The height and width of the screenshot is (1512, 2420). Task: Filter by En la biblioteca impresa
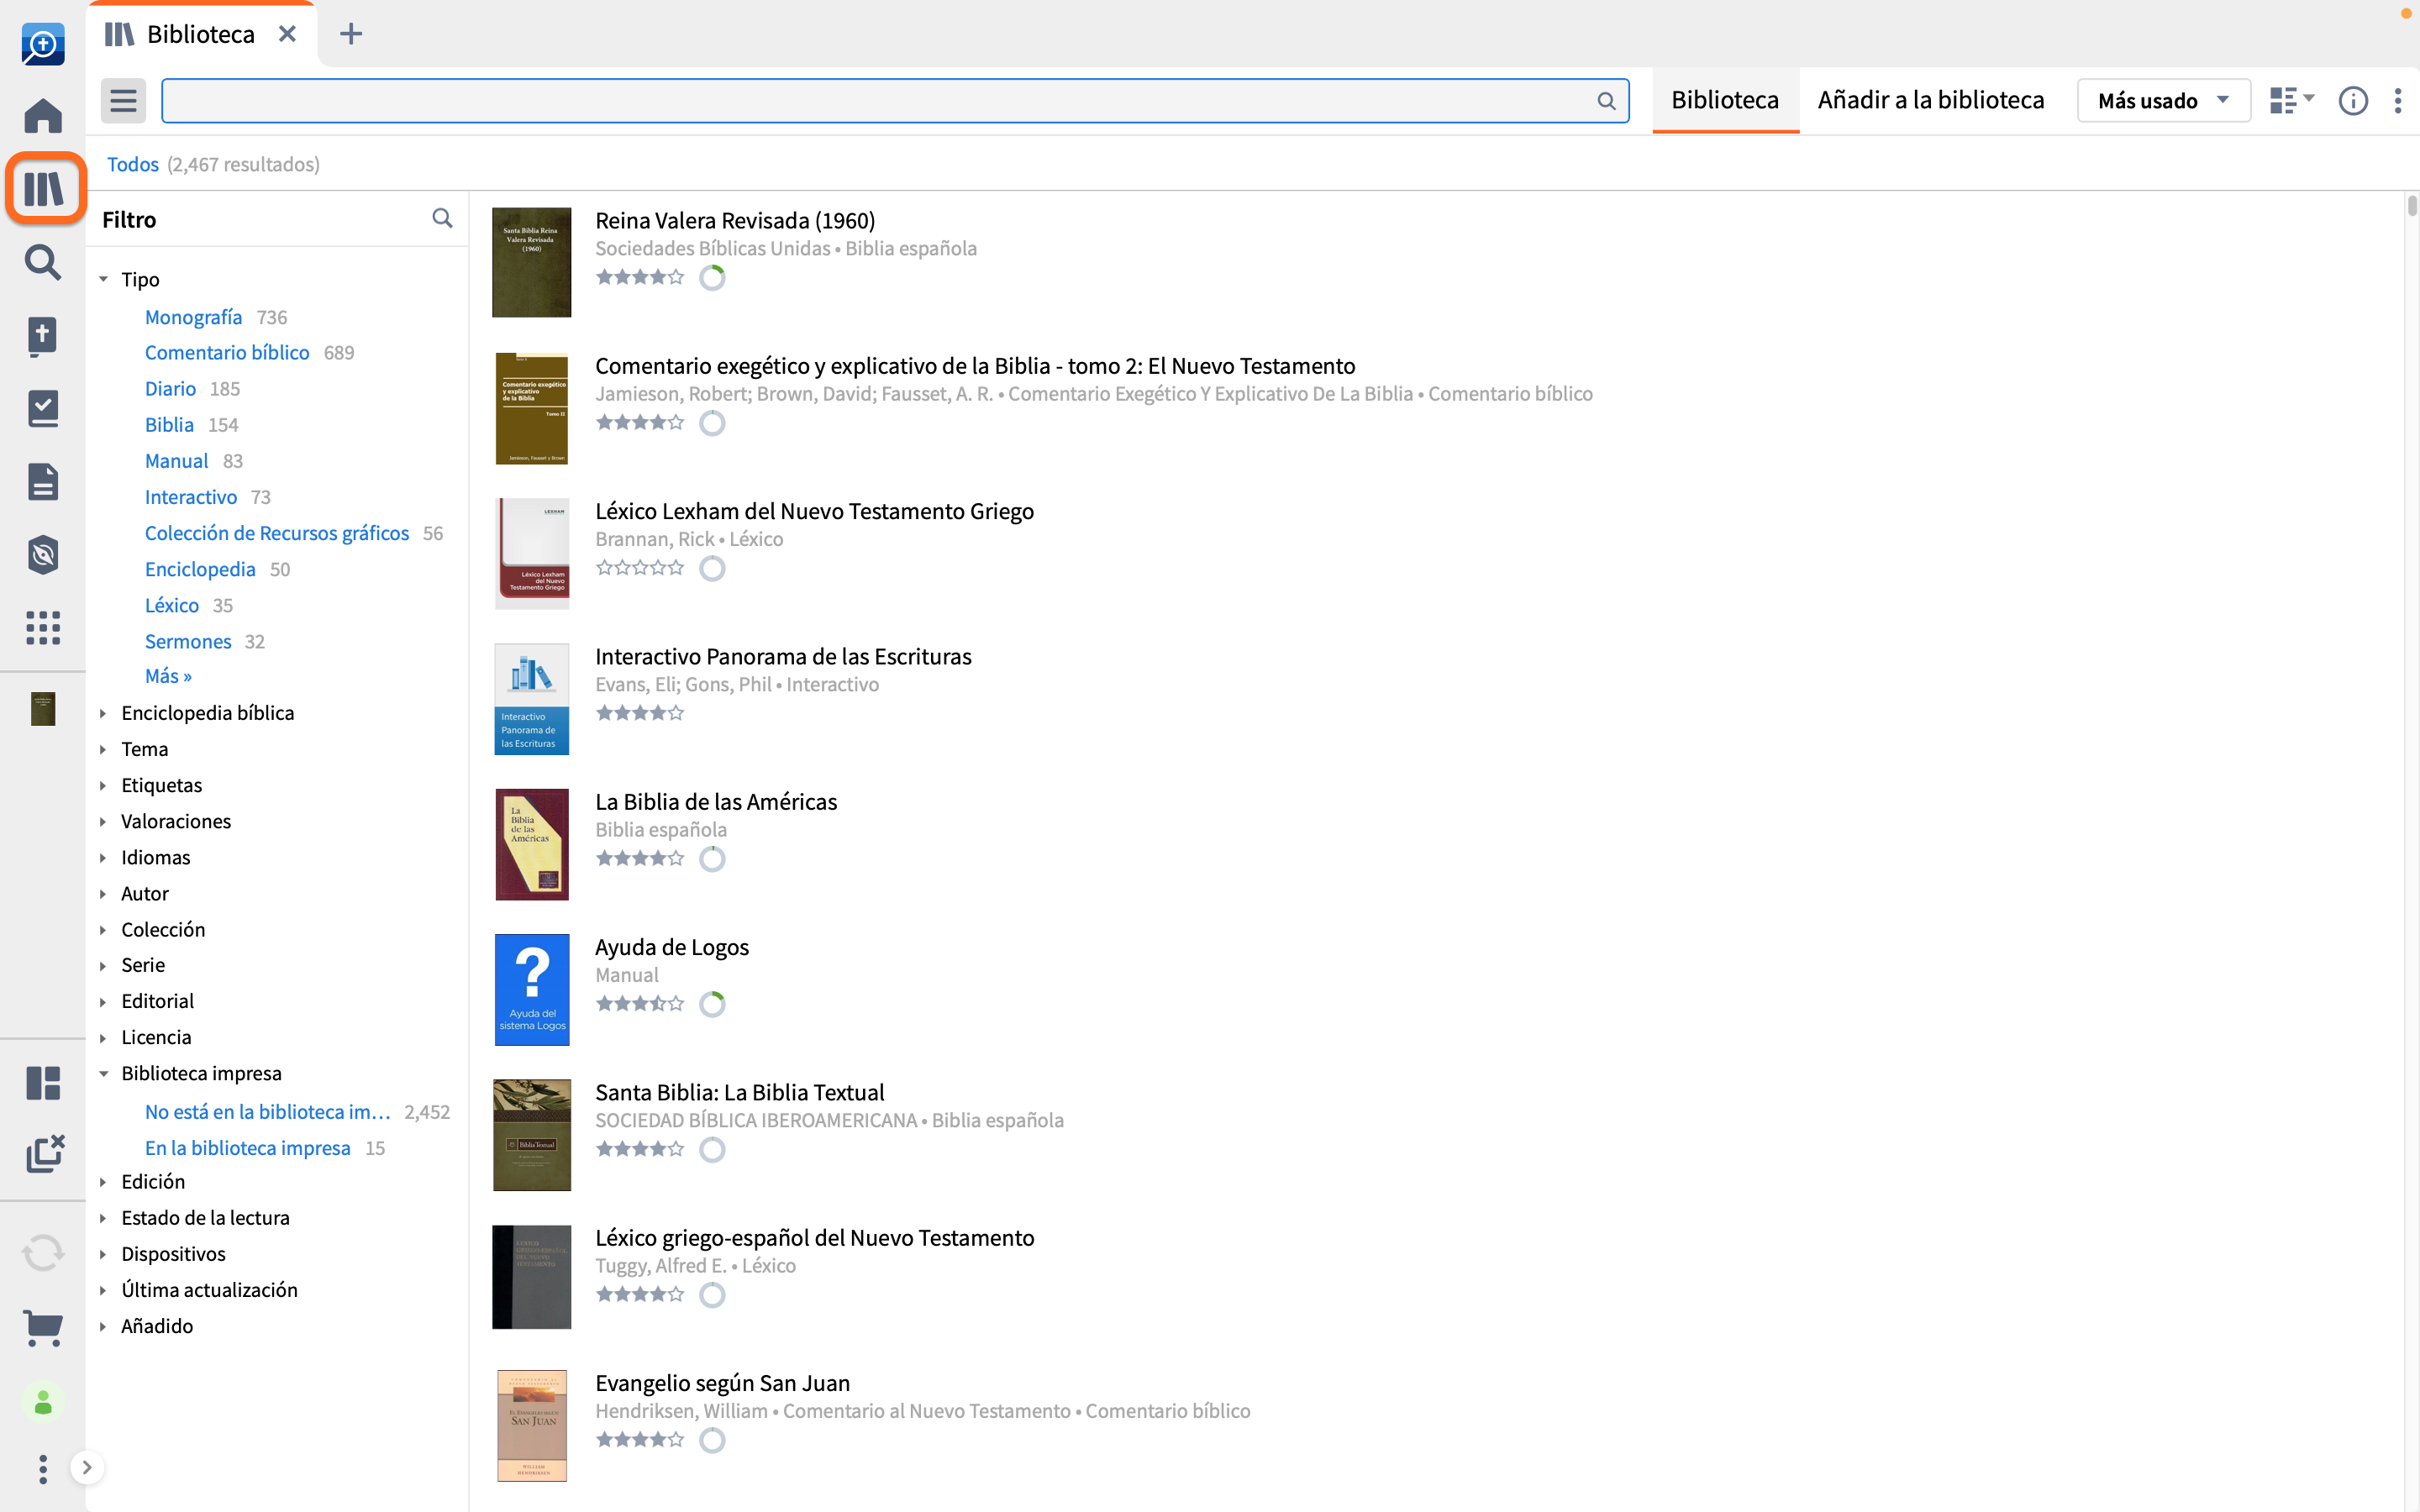(248, 1148)
